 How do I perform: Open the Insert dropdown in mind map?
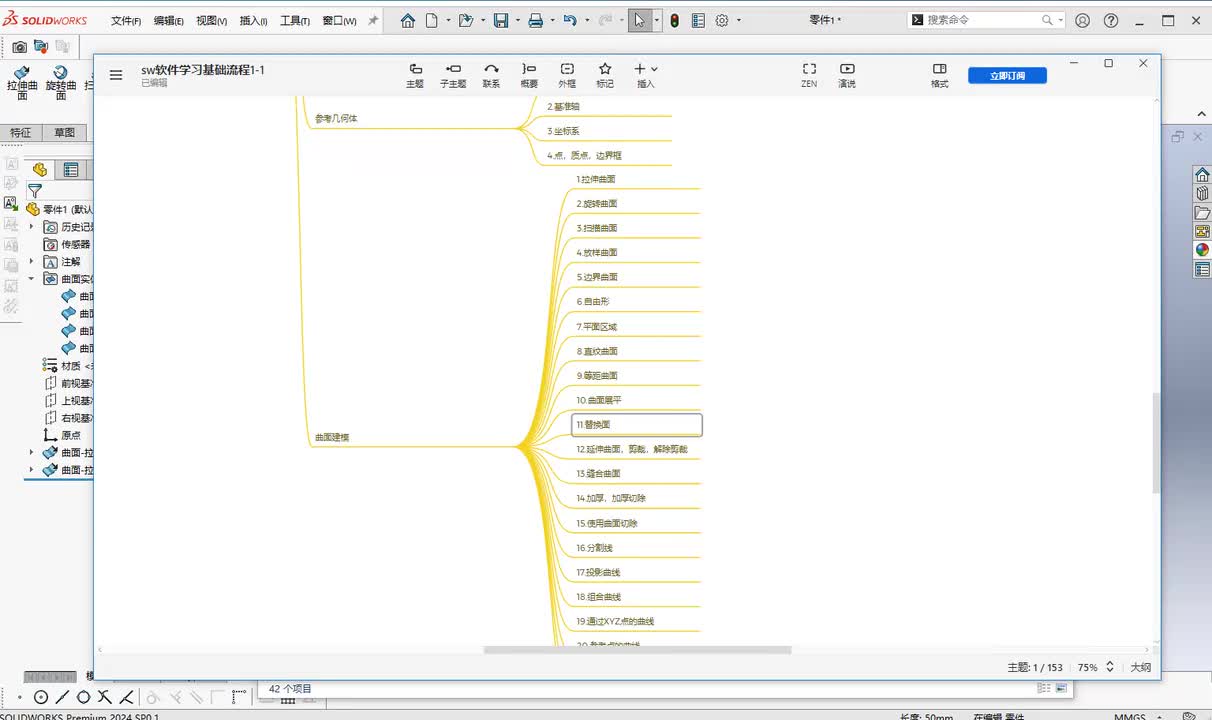[x=646, y=75]
